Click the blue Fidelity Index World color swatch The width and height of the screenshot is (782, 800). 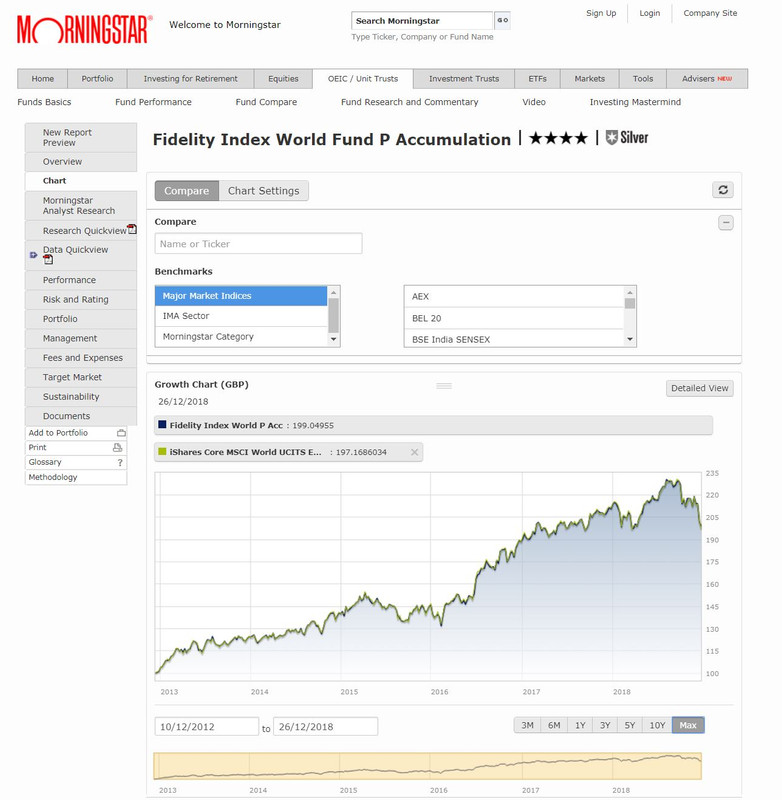162,424
